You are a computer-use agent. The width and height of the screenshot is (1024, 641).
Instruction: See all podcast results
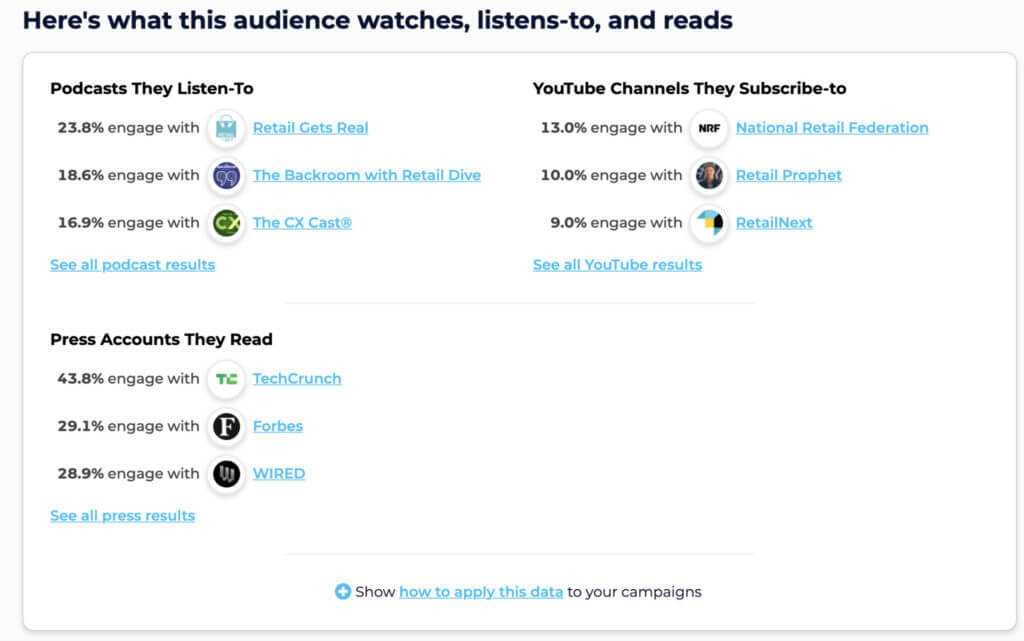132,265
